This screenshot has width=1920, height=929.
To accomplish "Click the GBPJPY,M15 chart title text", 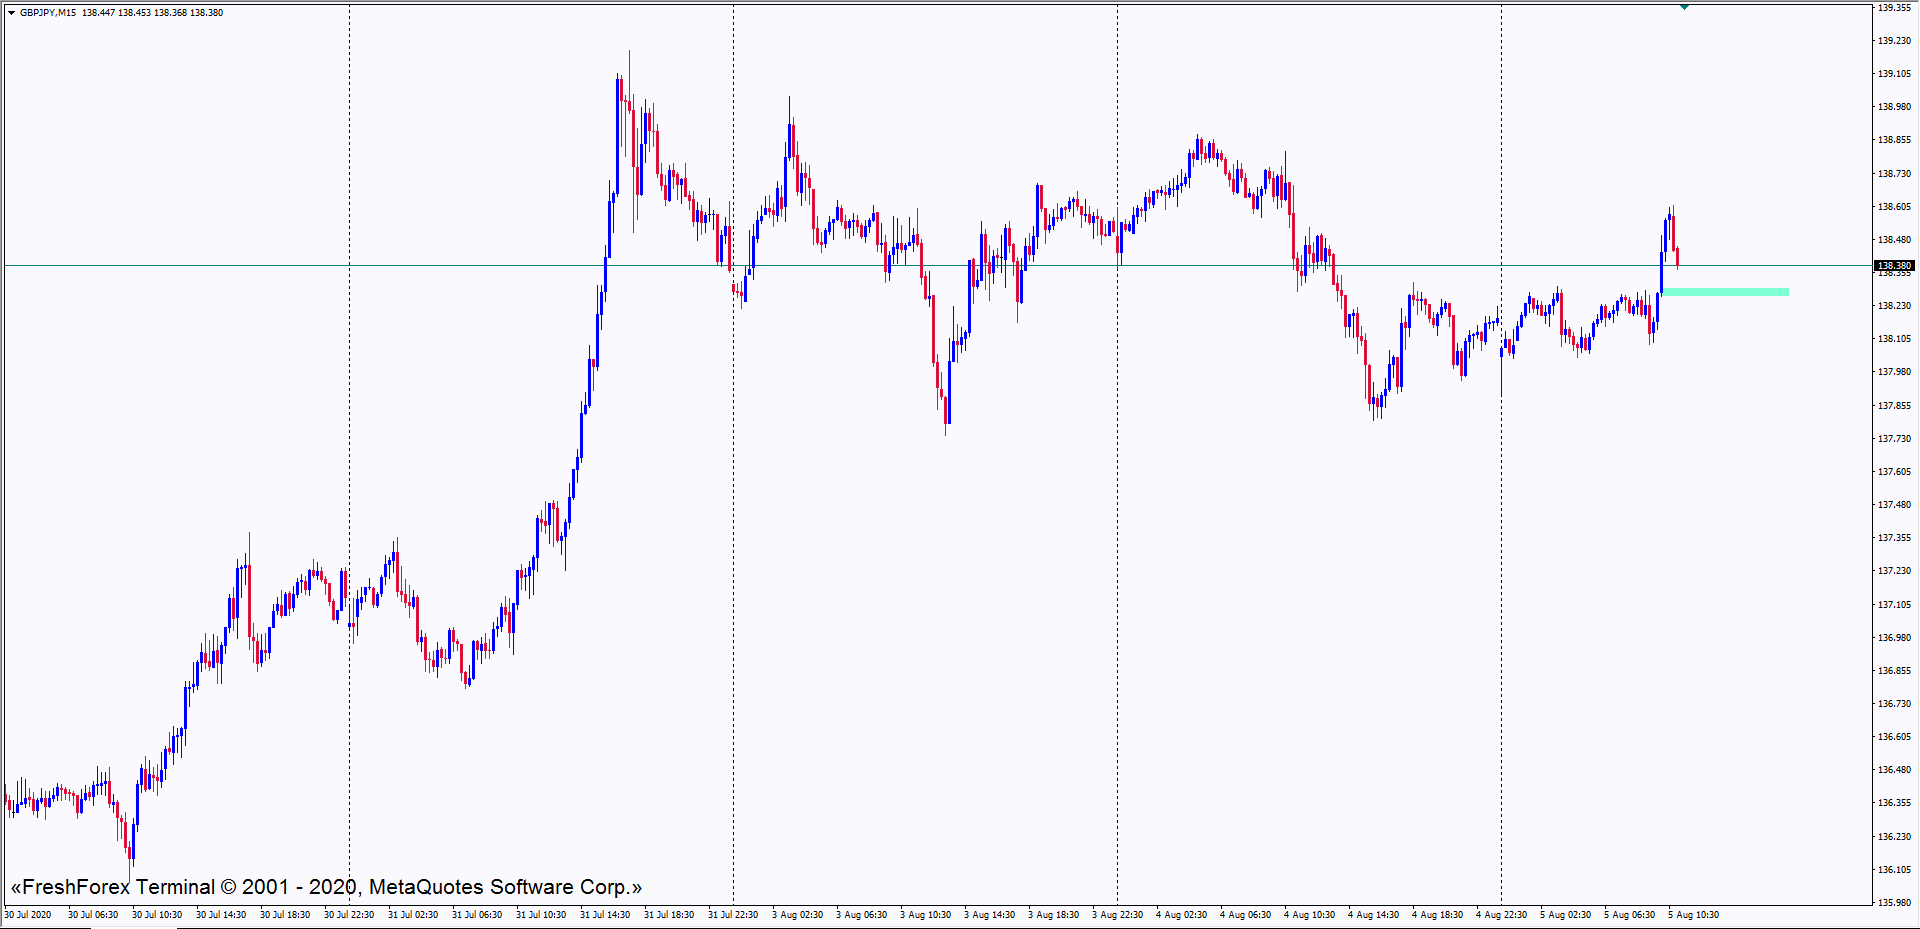I will pyautogui.click(x=48, y=13).
